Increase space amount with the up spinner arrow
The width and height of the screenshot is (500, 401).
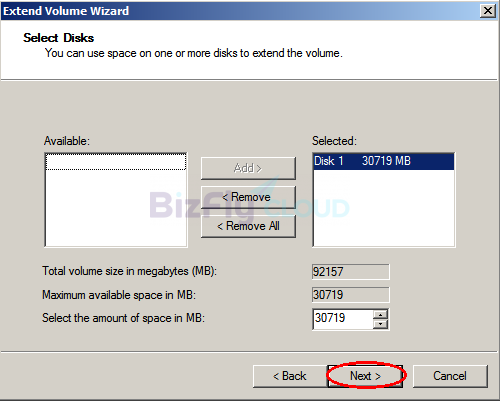pos(380,314)
